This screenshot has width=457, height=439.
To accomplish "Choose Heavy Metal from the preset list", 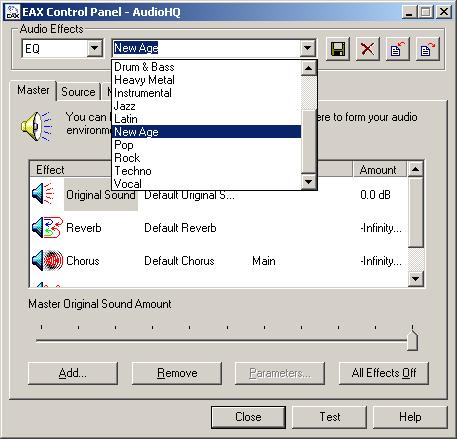I will point(144,80).
